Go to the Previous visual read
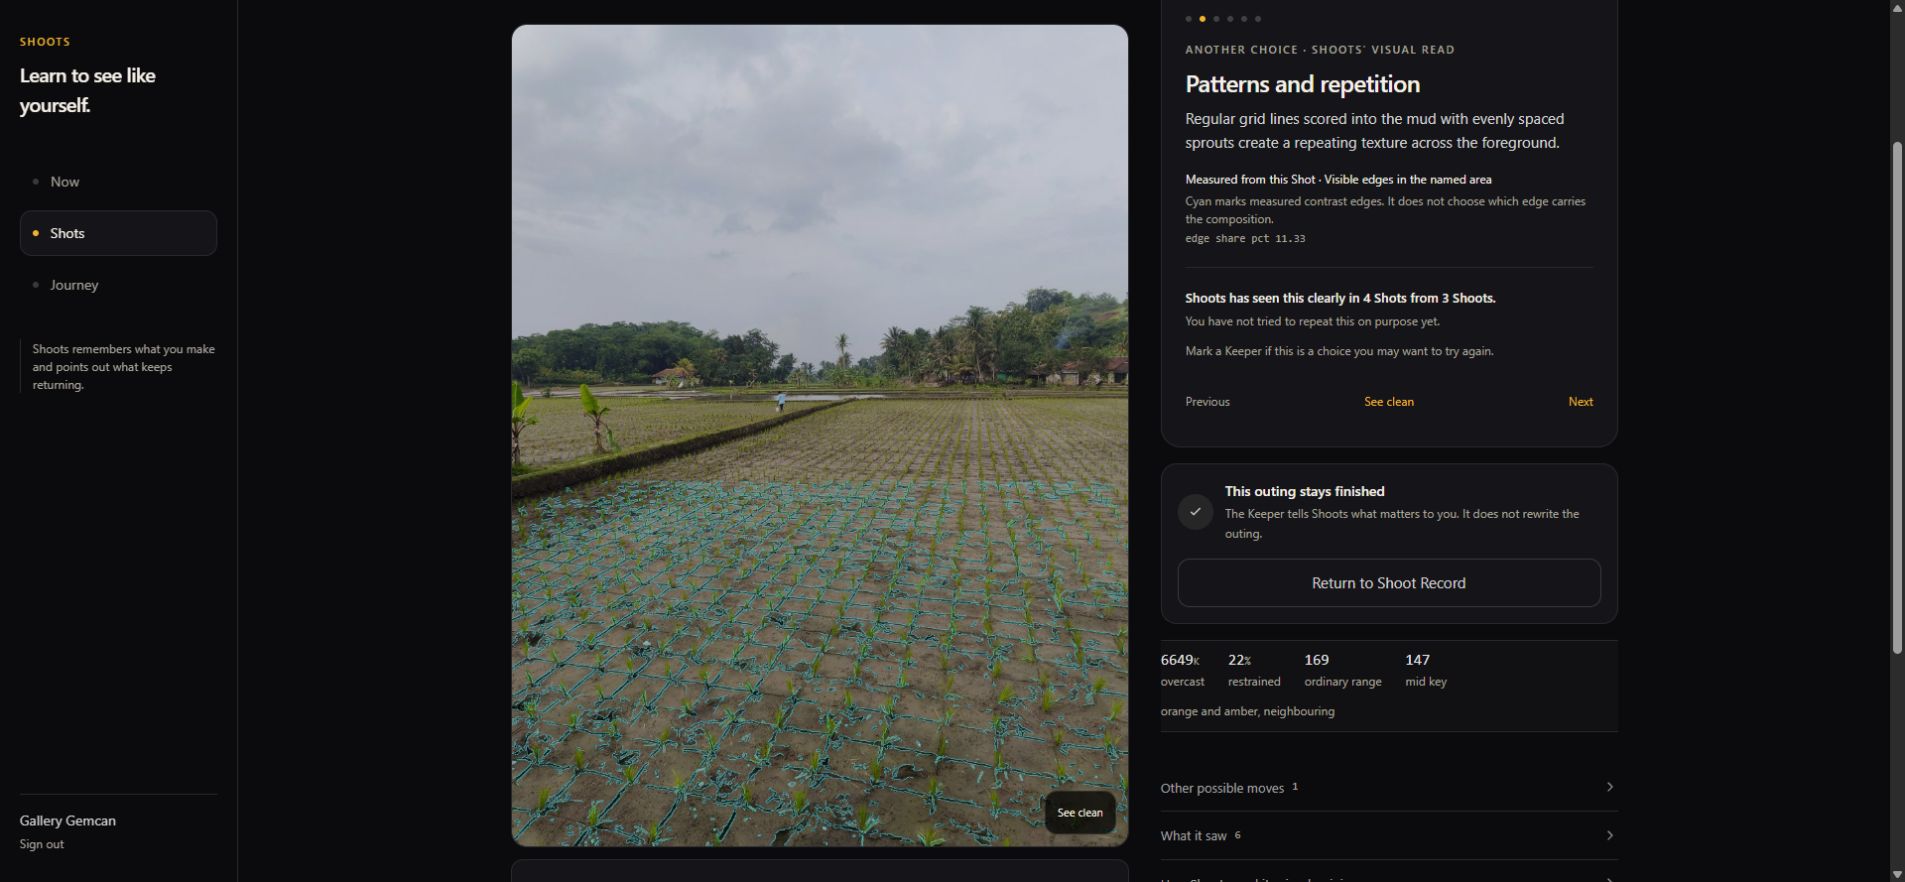 (x=1207, y=402)
